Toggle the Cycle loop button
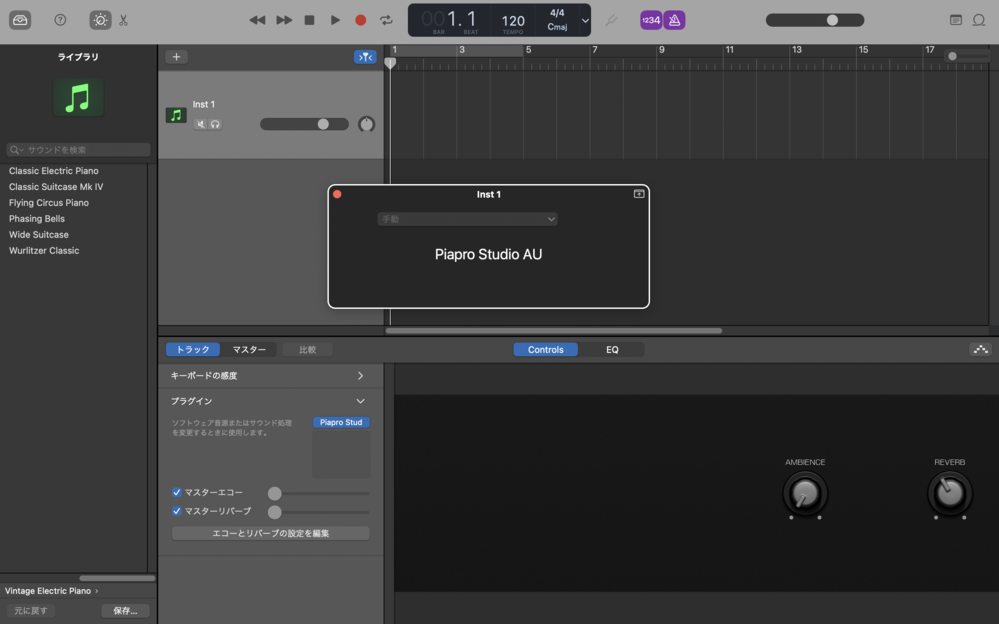This screenshot has height=624, width=999. (386, 20)
